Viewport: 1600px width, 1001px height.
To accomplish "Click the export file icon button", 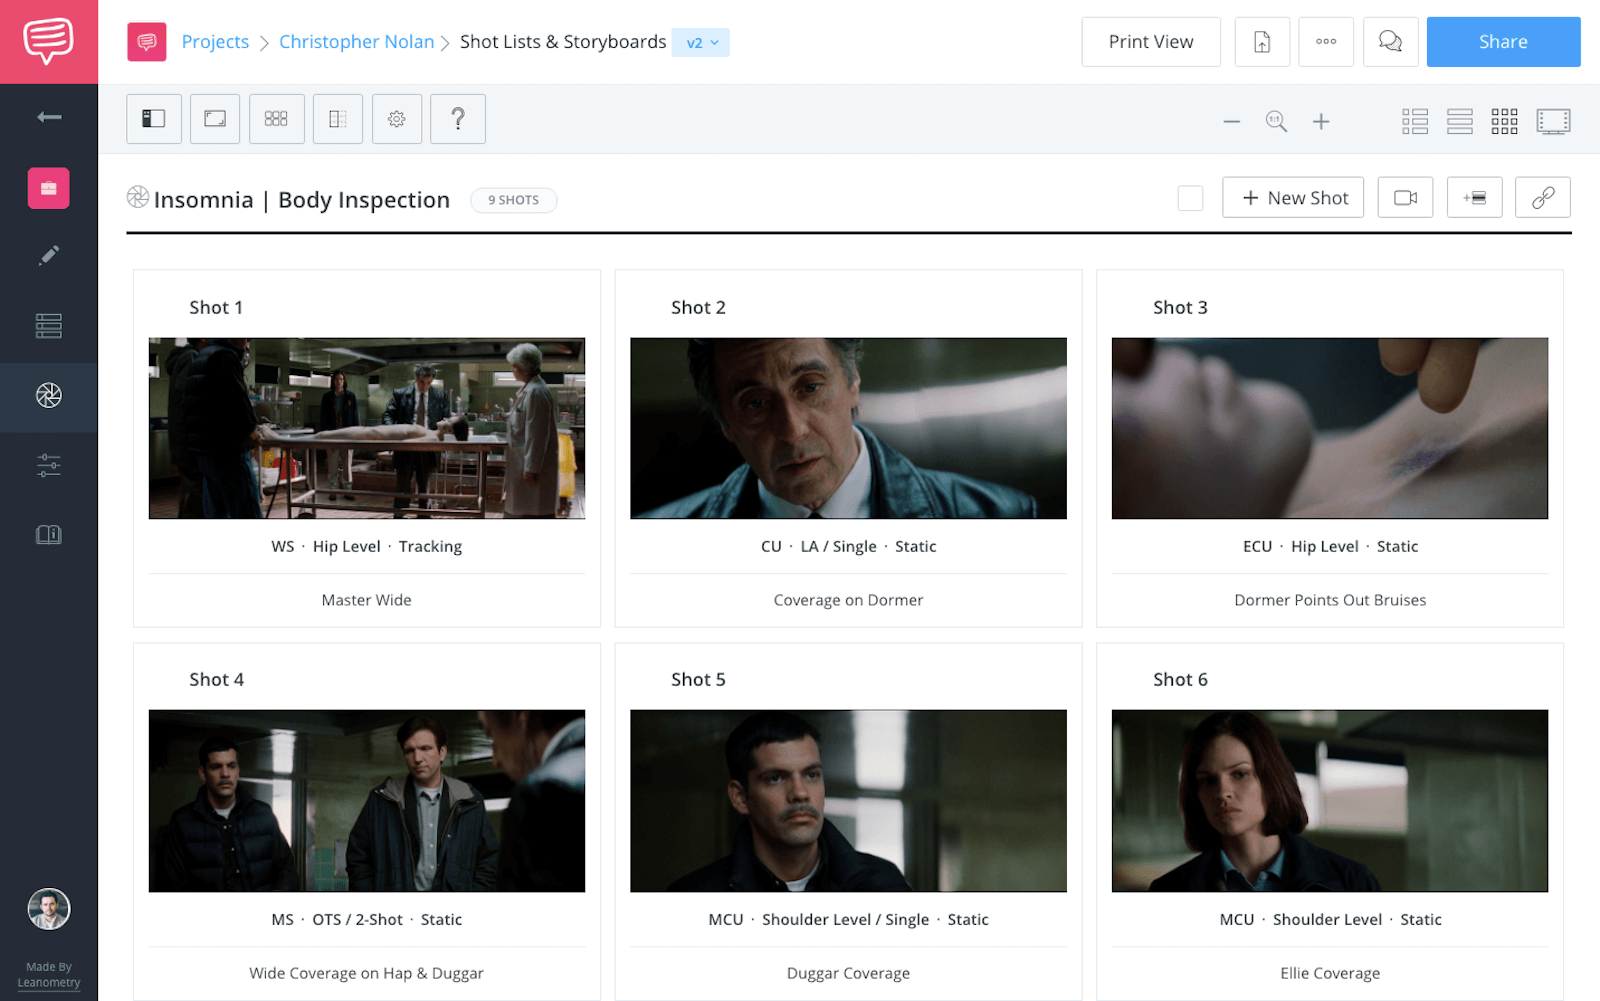I will click(x=1262, y=42).
